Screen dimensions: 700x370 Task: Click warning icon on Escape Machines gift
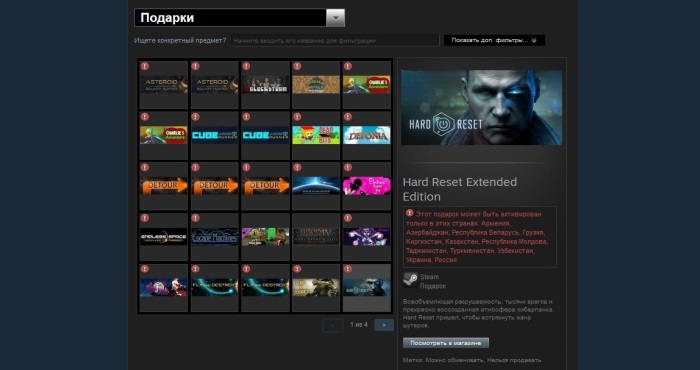tap(195, 218)
